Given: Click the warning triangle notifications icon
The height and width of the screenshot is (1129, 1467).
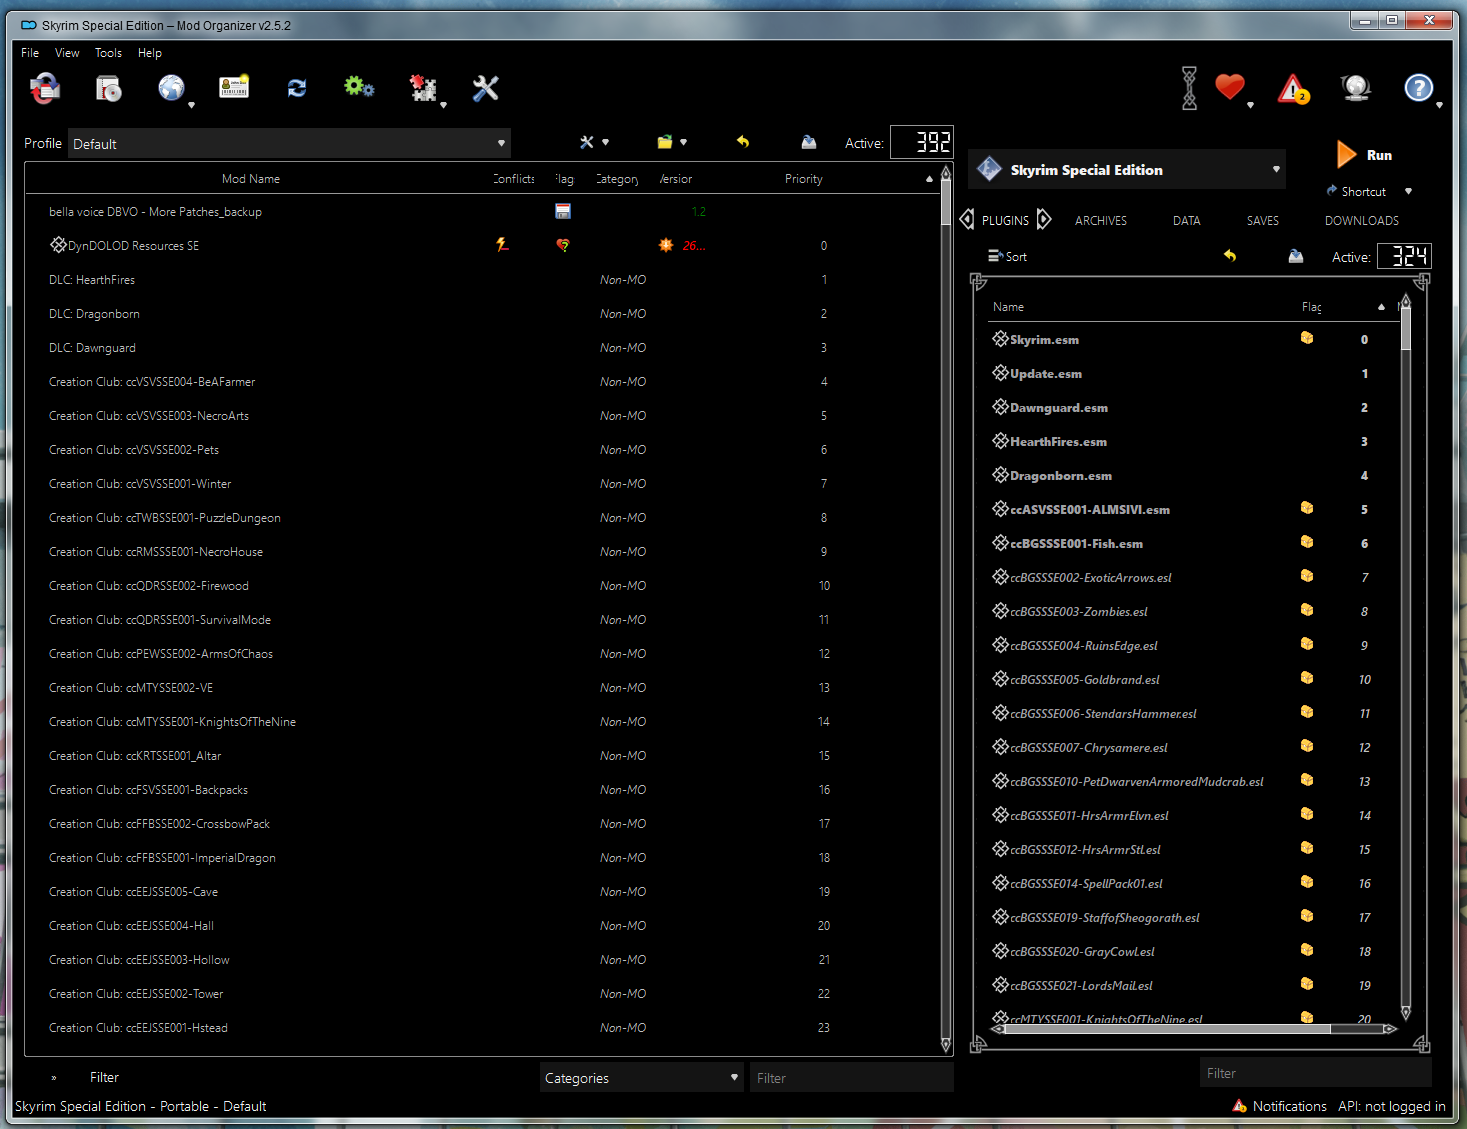Looking at the screenshot, I should click(x=1293, y=89).
